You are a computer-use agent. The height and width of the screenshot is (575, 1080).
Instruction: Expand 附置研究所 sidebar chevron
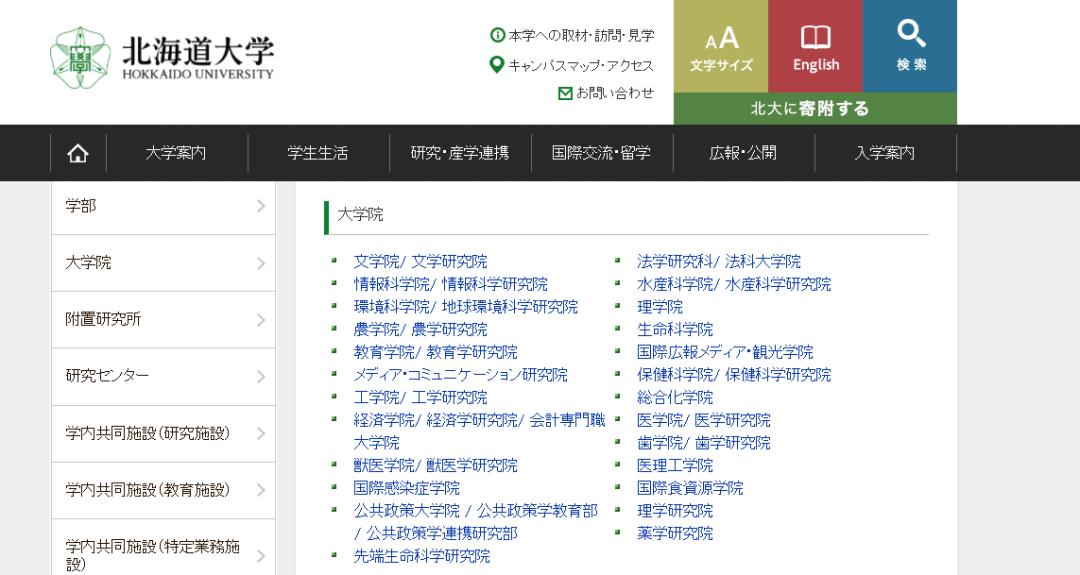coord(261,320)
